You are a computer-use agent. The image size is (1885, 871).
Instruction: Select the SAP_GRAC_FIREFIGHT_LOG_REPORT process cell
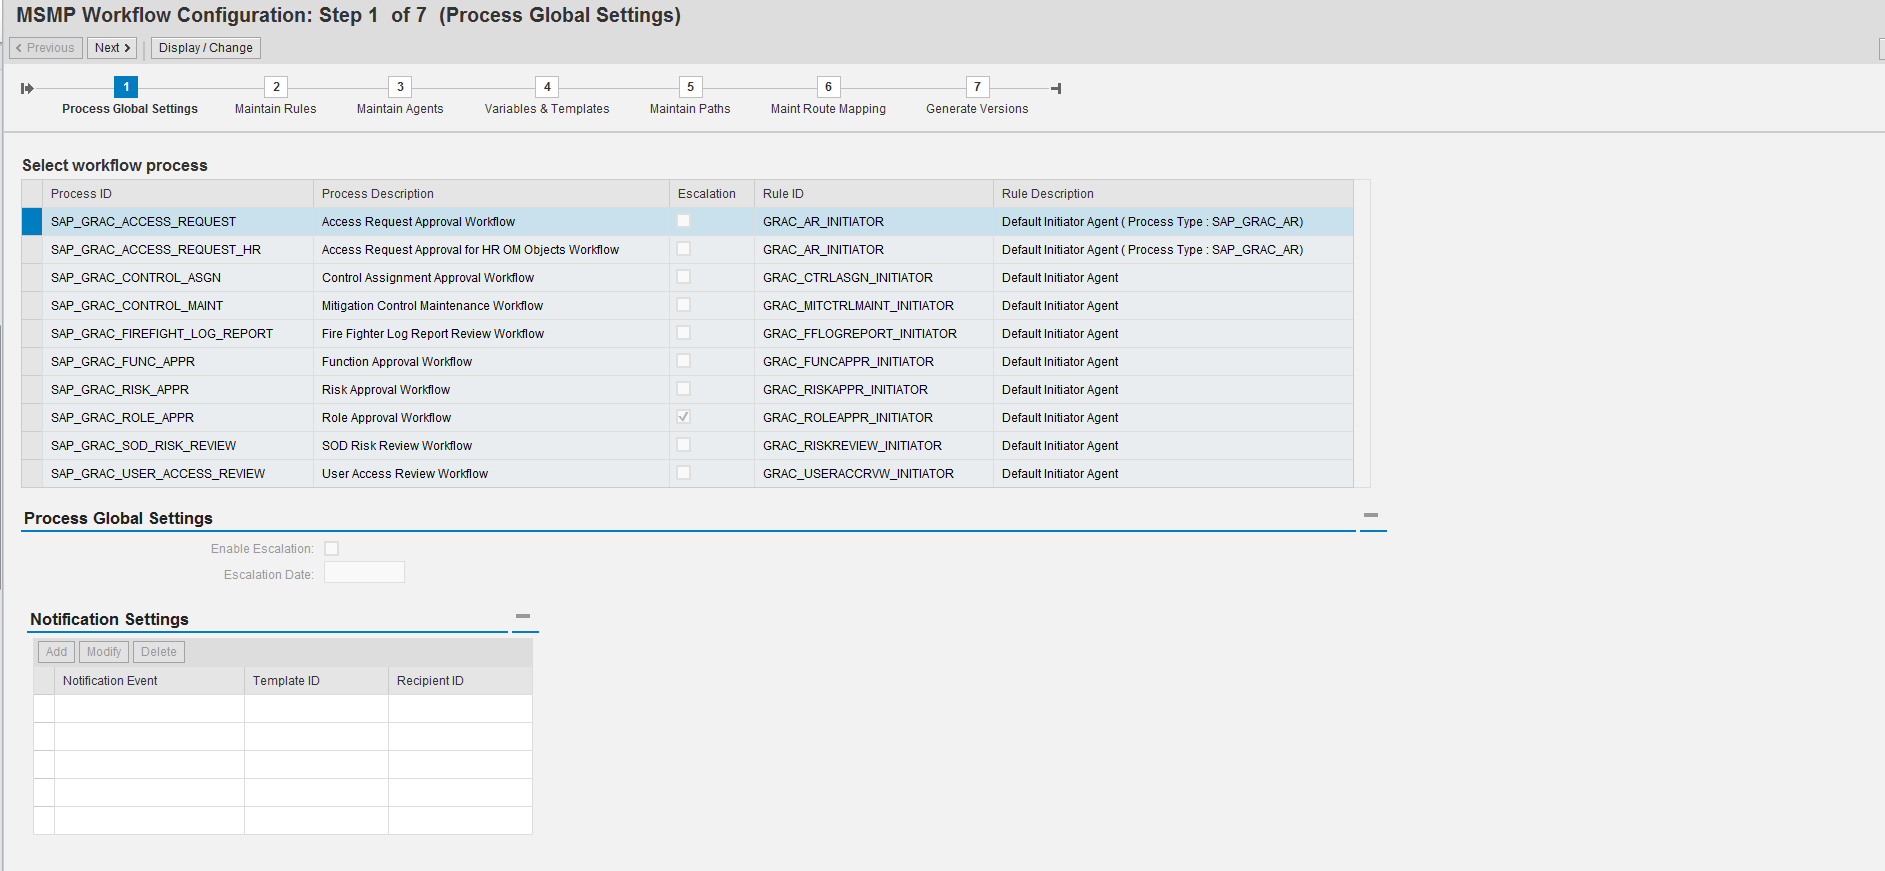click(x=178, y=334)
